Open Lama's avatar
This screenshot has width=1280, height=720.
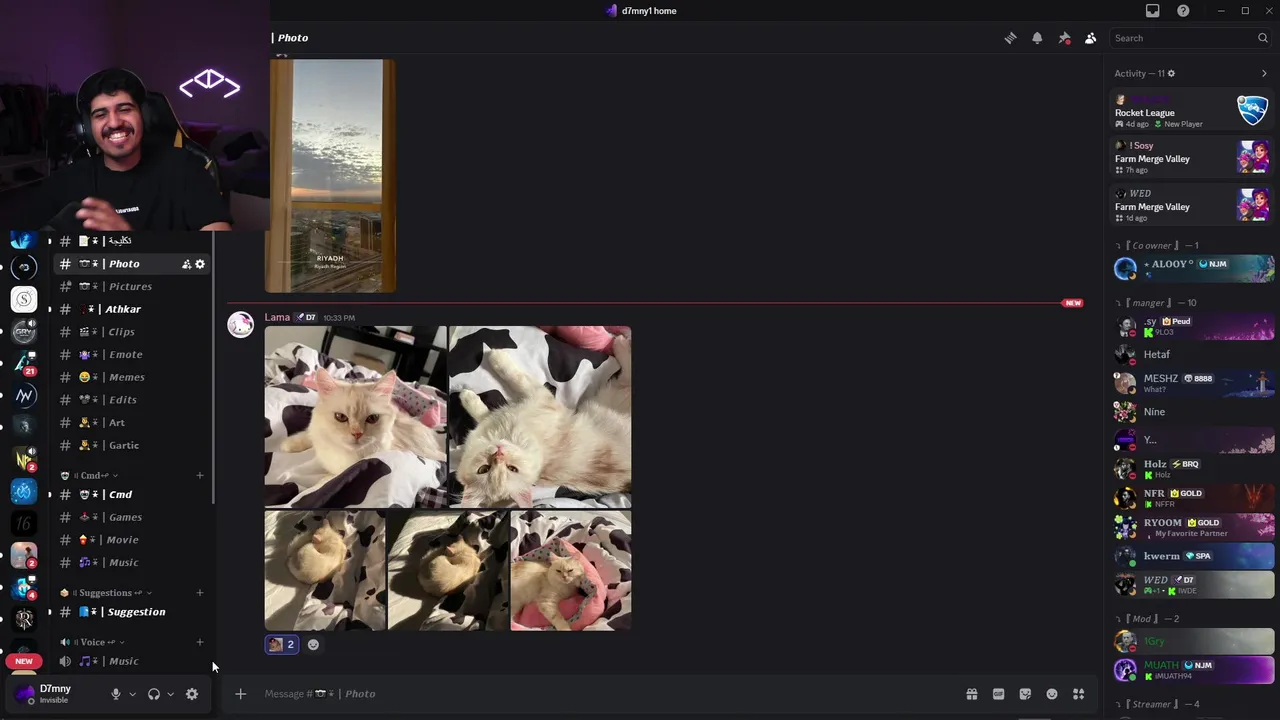click(x=240, y=325)
